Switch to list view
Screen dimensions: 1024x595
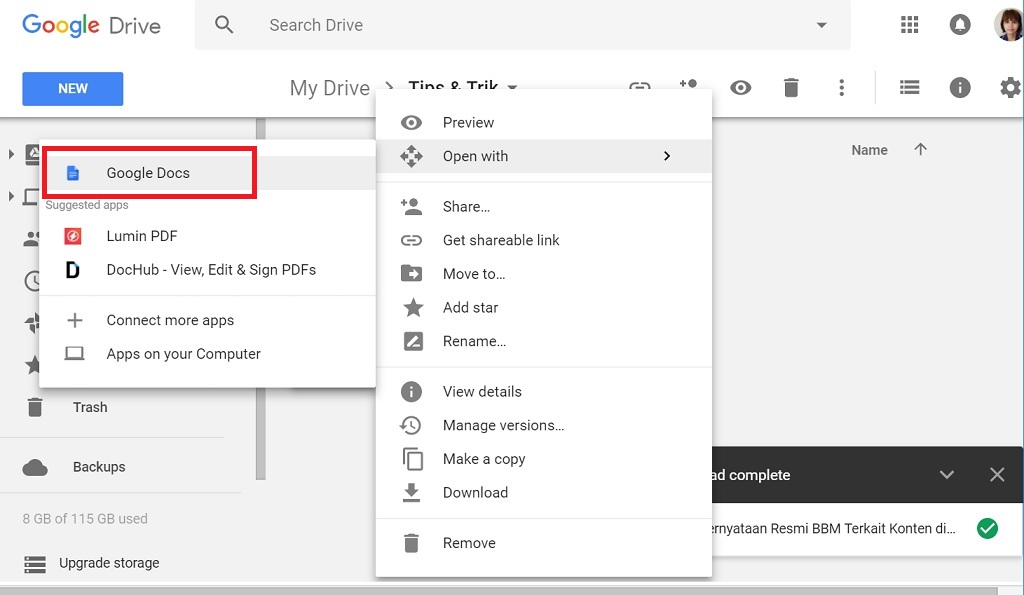(910, 88)
